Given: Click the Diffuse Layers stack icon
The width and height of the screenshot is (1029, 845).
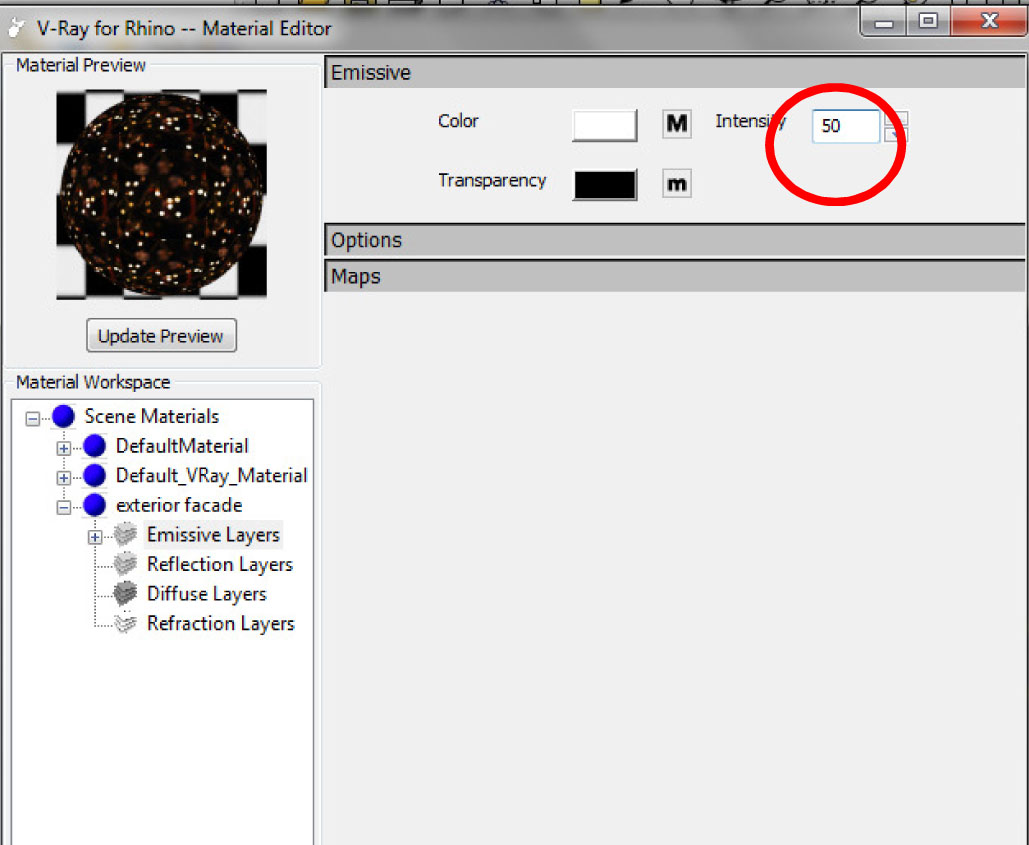Looking at the screenshot, I should pyautogui.click(x=125, y=594).
